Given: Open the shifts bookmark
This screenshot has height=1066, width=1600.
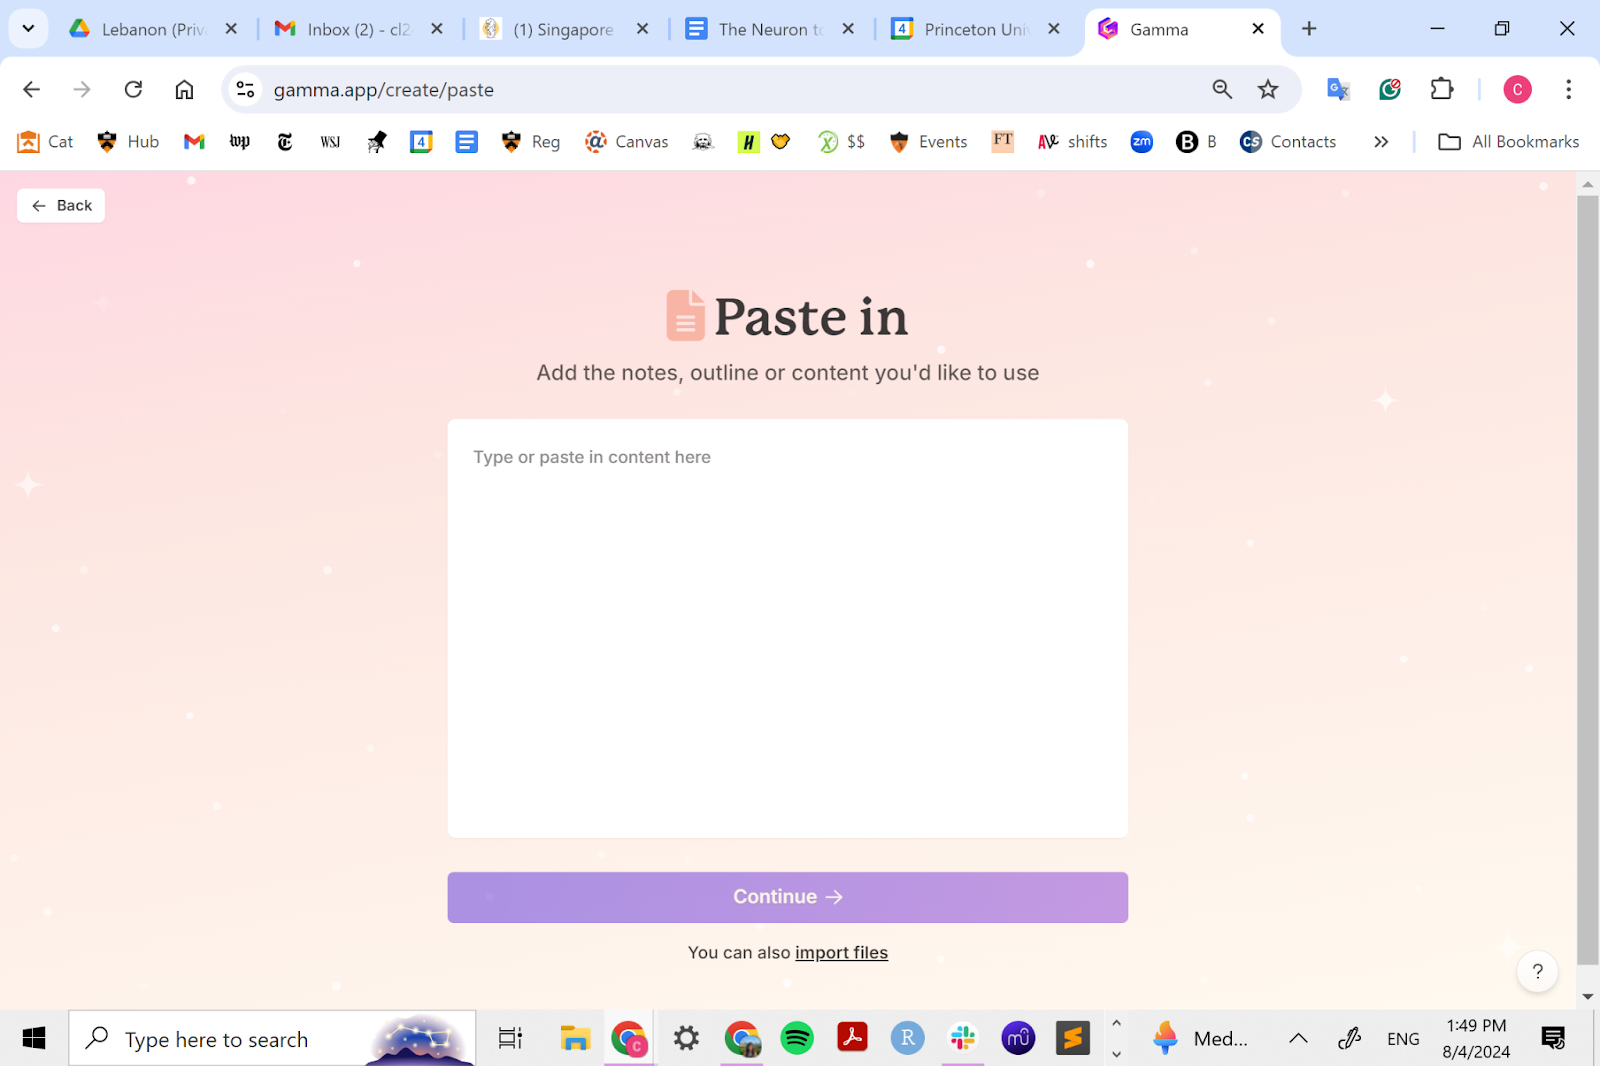Looking at the screenshot, I should (x=1073, y=142).
